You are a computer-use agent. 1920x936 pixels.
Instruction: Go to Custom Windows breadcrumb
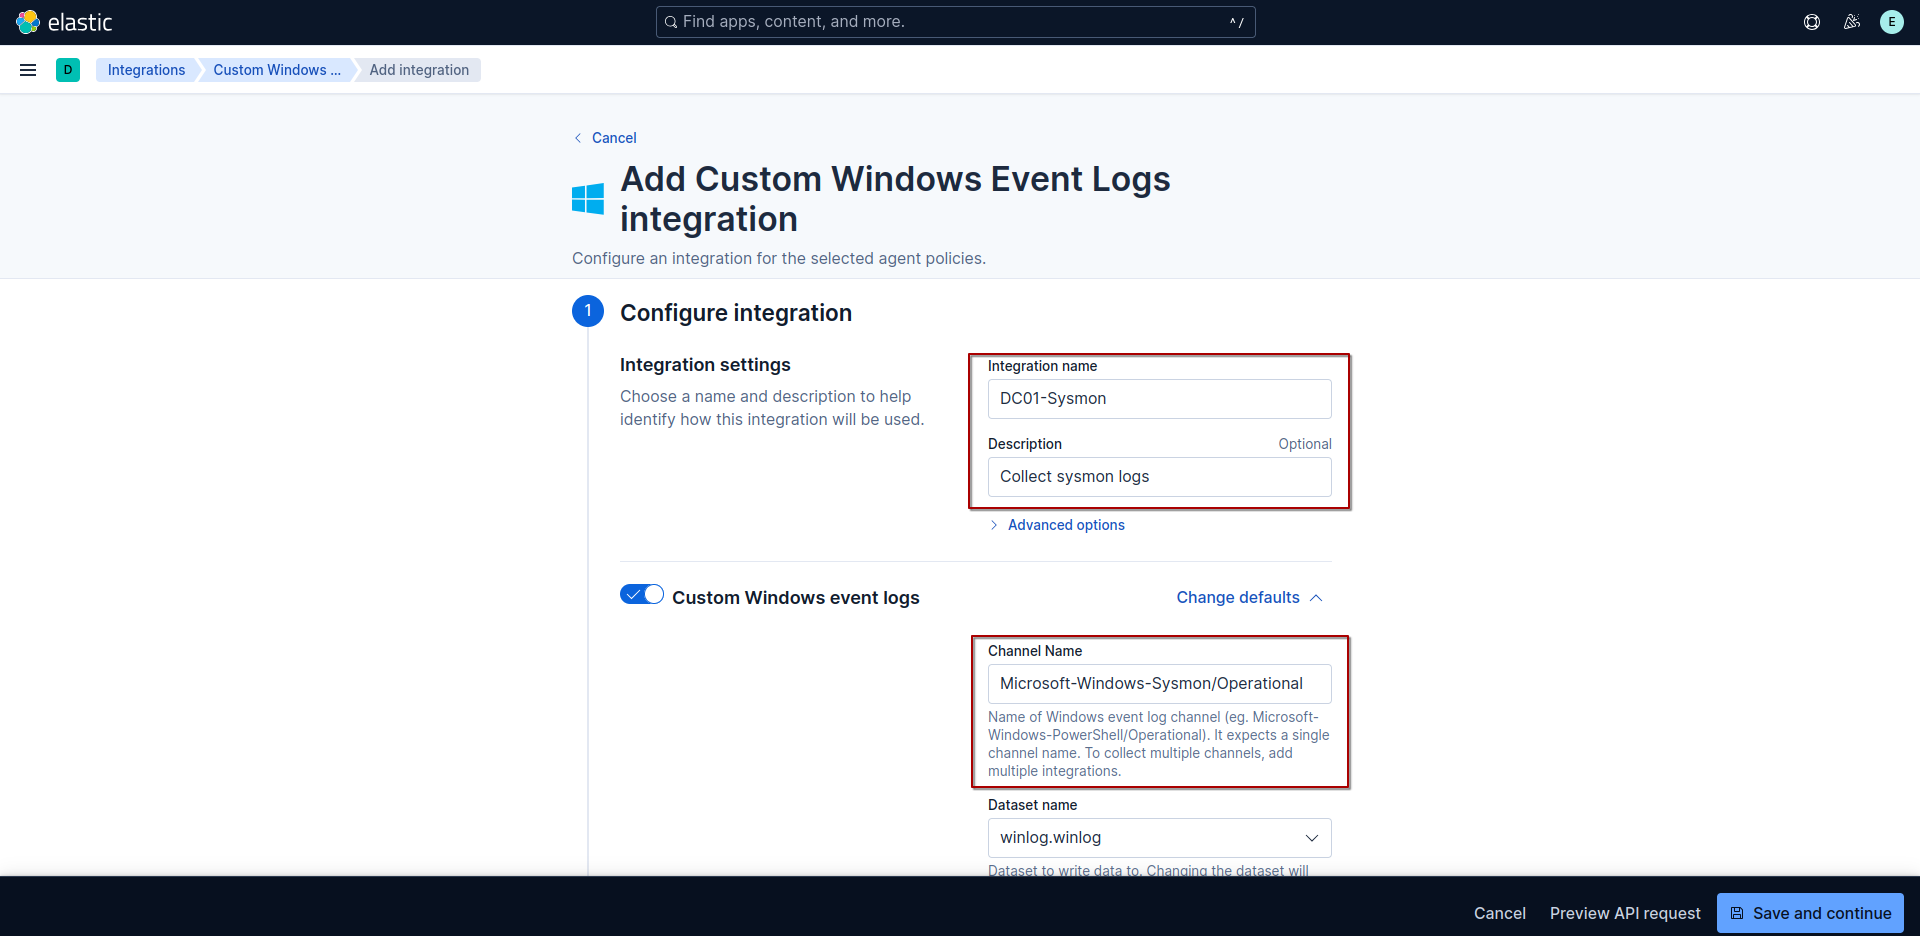277,70
